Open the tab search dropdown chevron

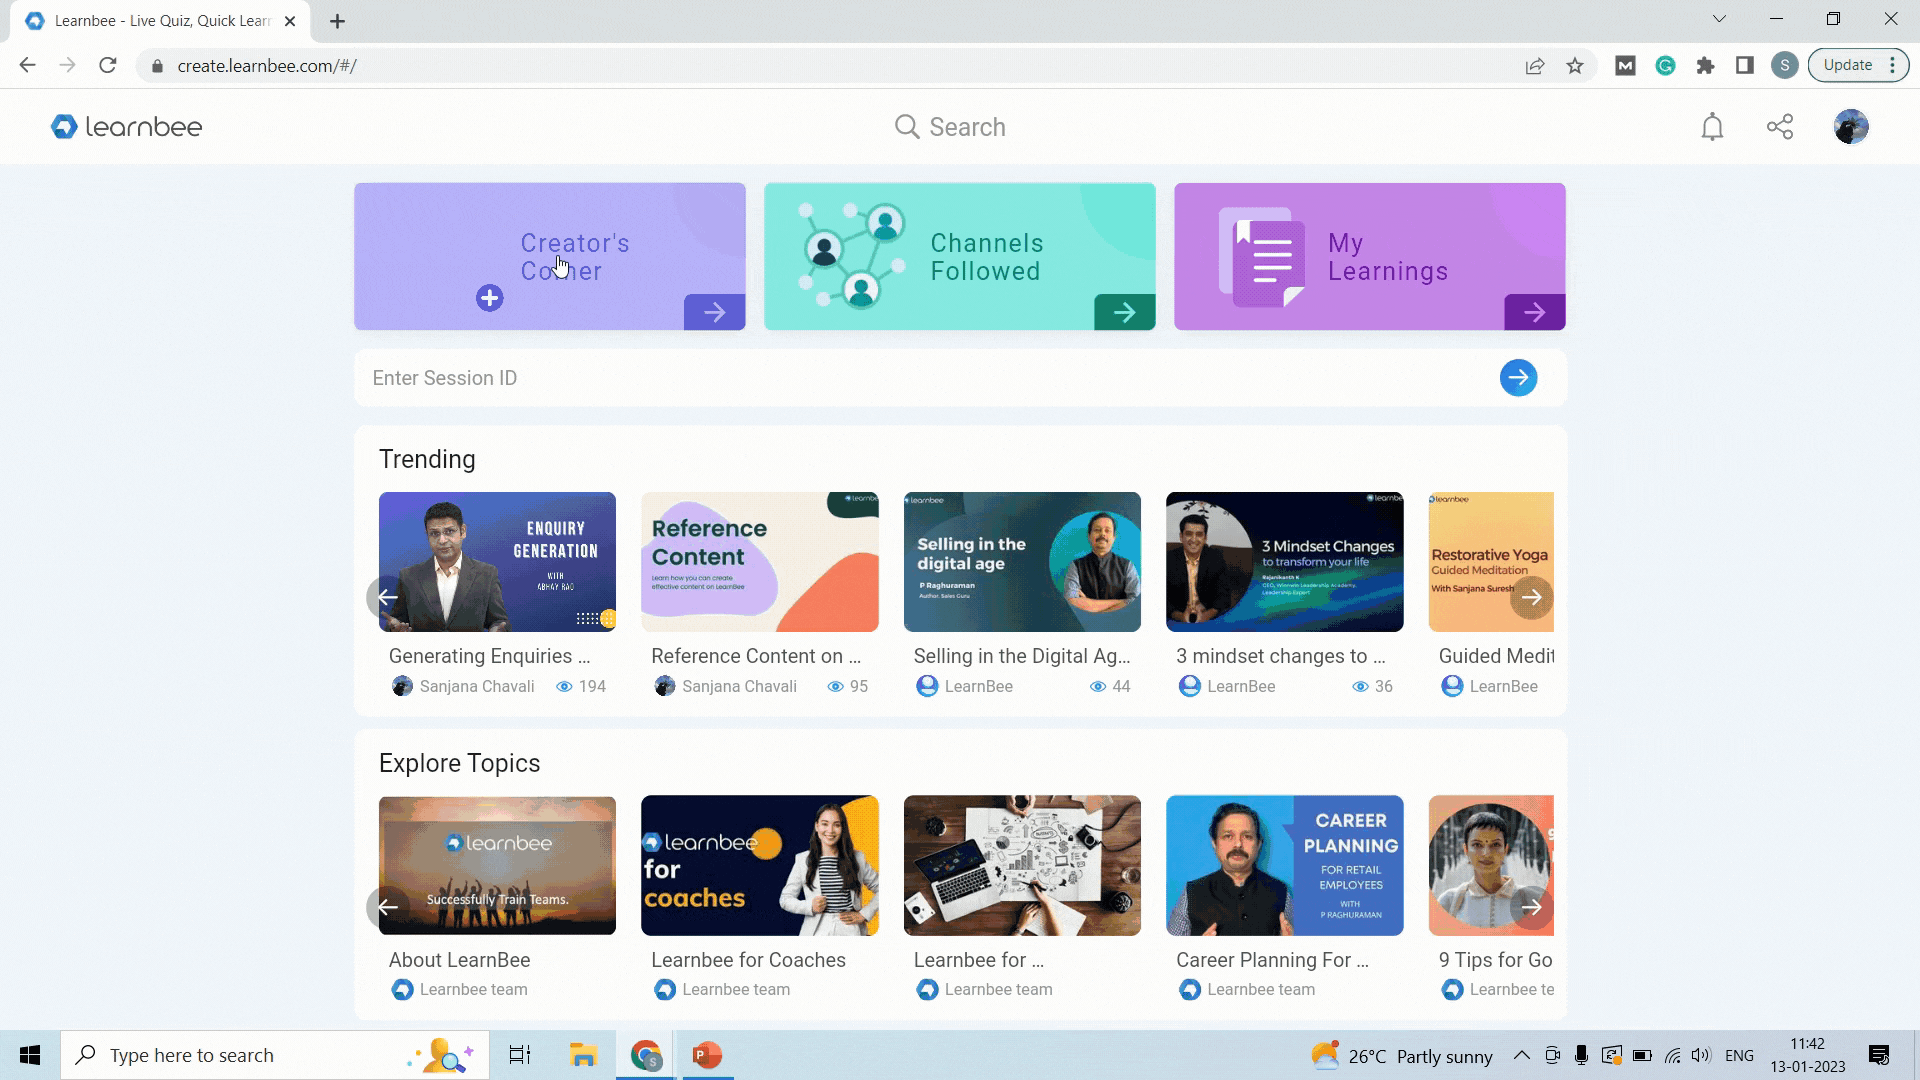pyautogui.click(x=1719, y=19)
